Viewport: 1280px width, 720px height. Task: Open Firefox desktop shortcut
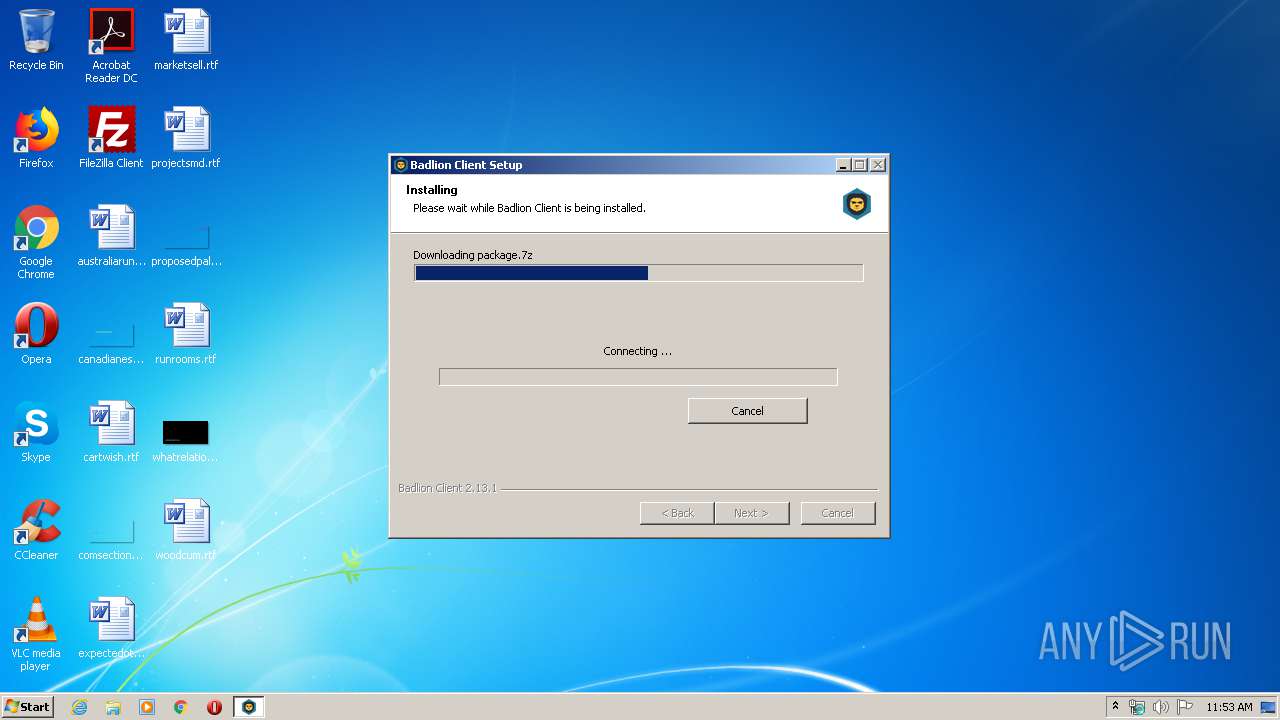(36, 138)
